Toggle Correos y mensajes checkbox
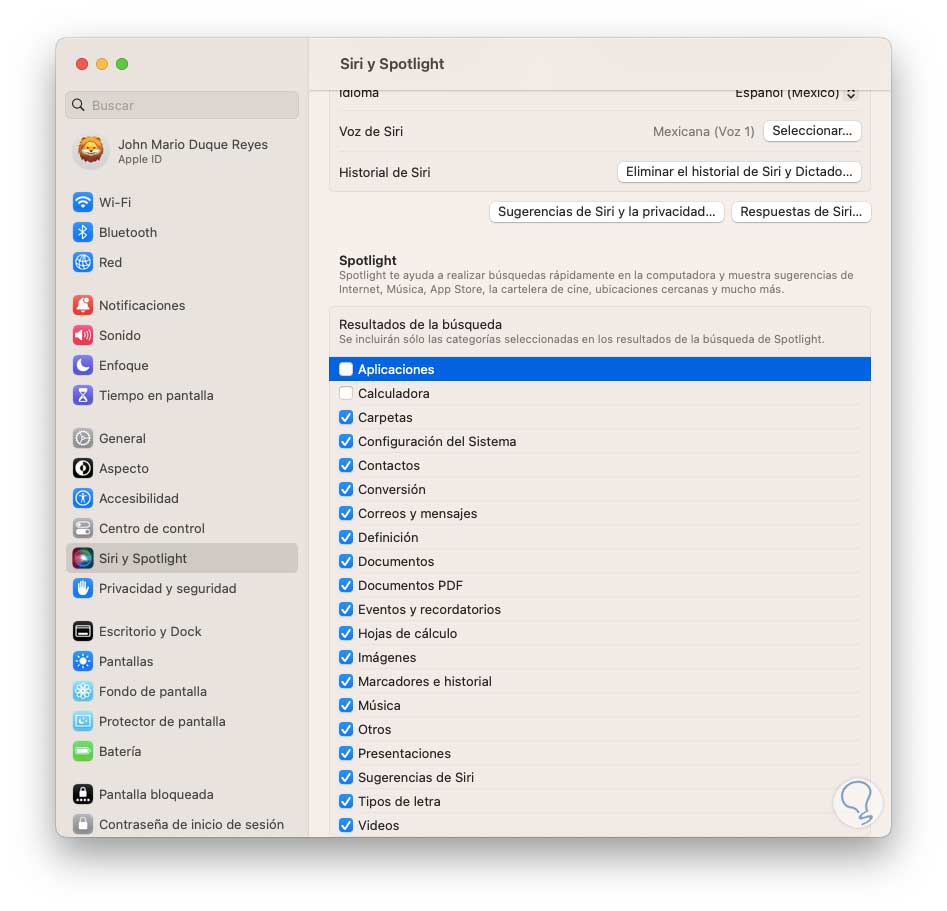This screenshot has height=911, width=947. click(x=346, y=513)
